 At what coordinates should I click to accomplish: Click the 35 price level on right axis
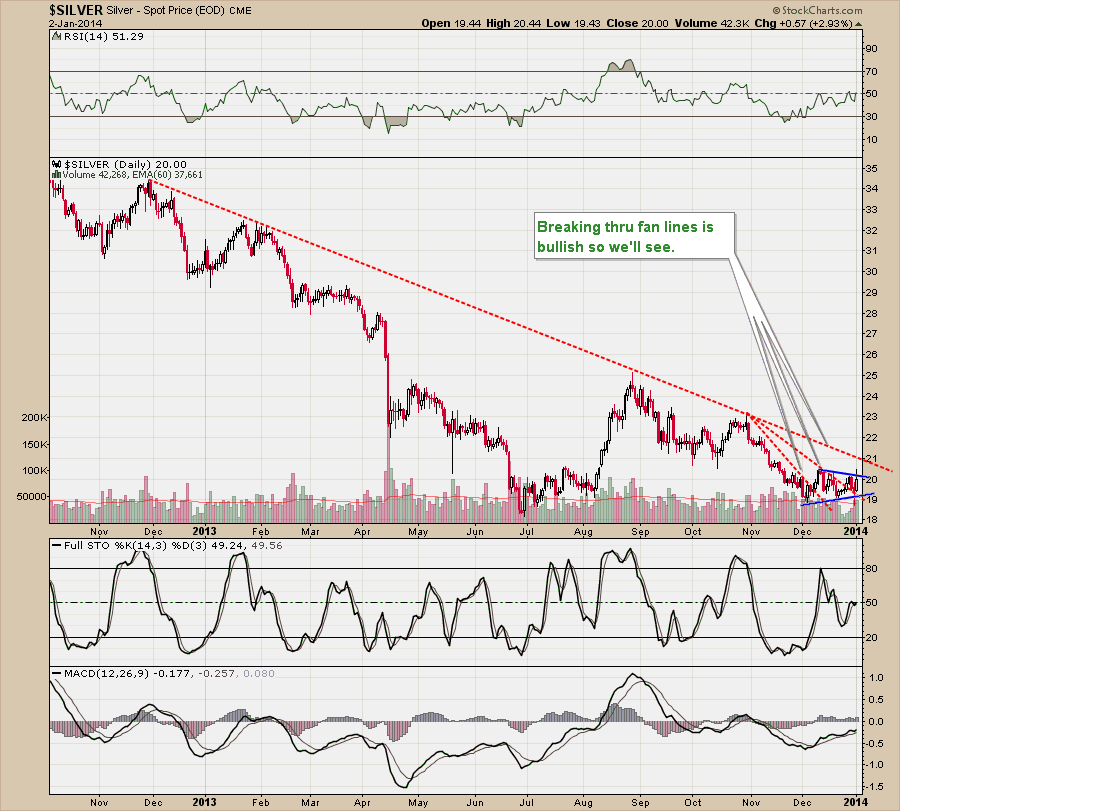coord(871,169)
